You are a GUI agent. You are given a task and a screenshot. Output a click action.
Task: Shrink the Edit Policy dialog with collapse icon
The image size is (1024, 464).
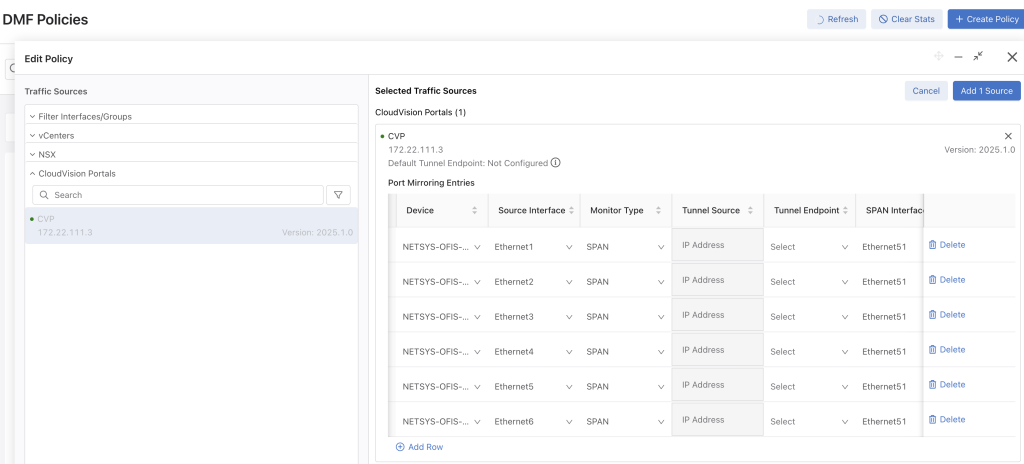(978, 58)
